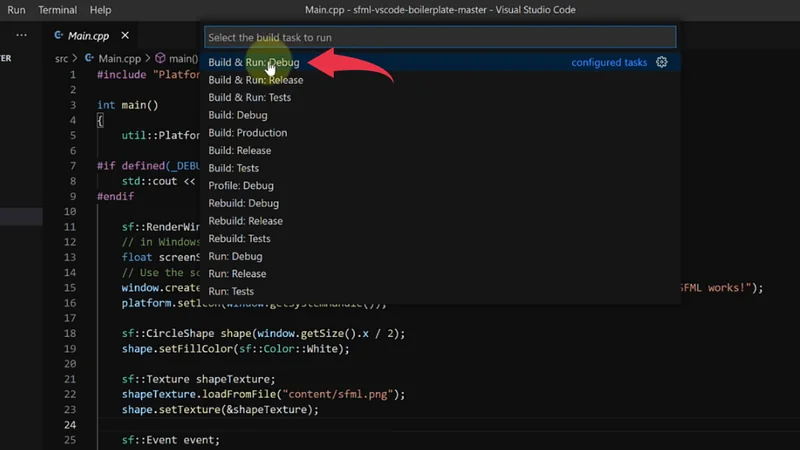Click the main() symbol cube icon in breadcrumb

160,59
